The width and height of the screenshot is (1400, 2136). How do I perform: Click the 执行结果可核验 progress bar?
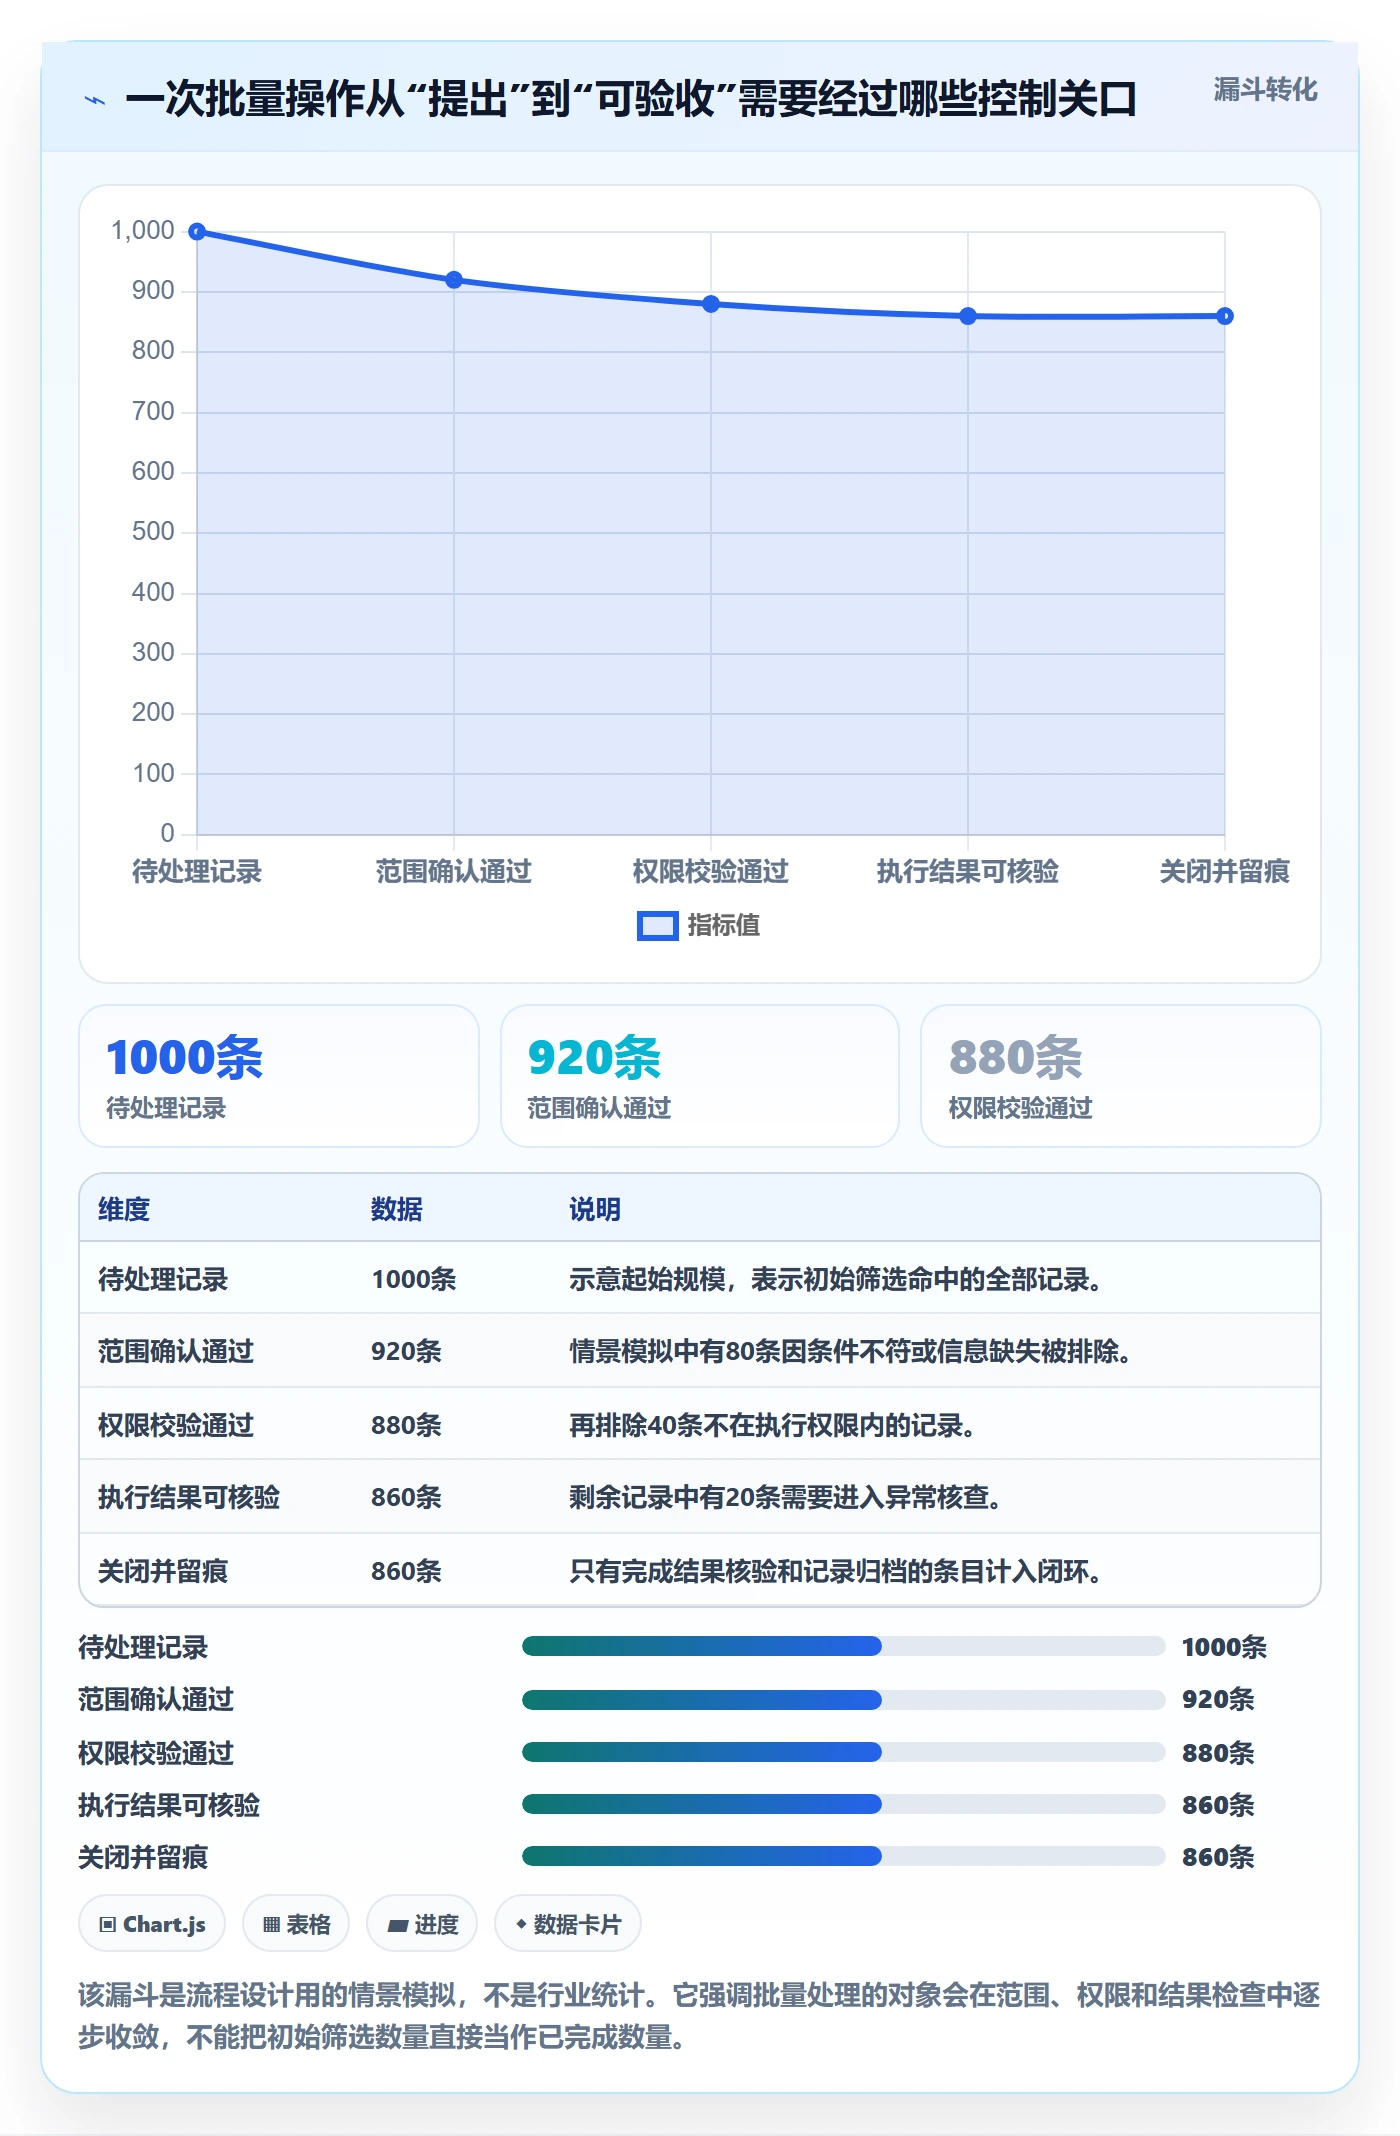(843, 1804)
